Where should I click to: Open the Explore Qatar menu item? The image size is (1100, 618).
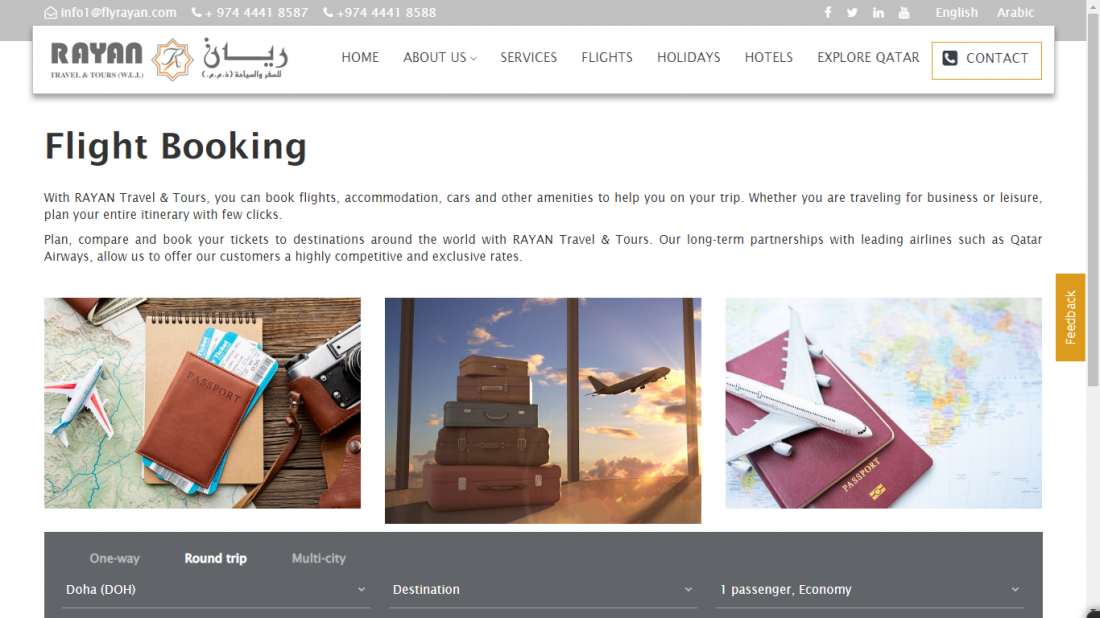point(868,58)
